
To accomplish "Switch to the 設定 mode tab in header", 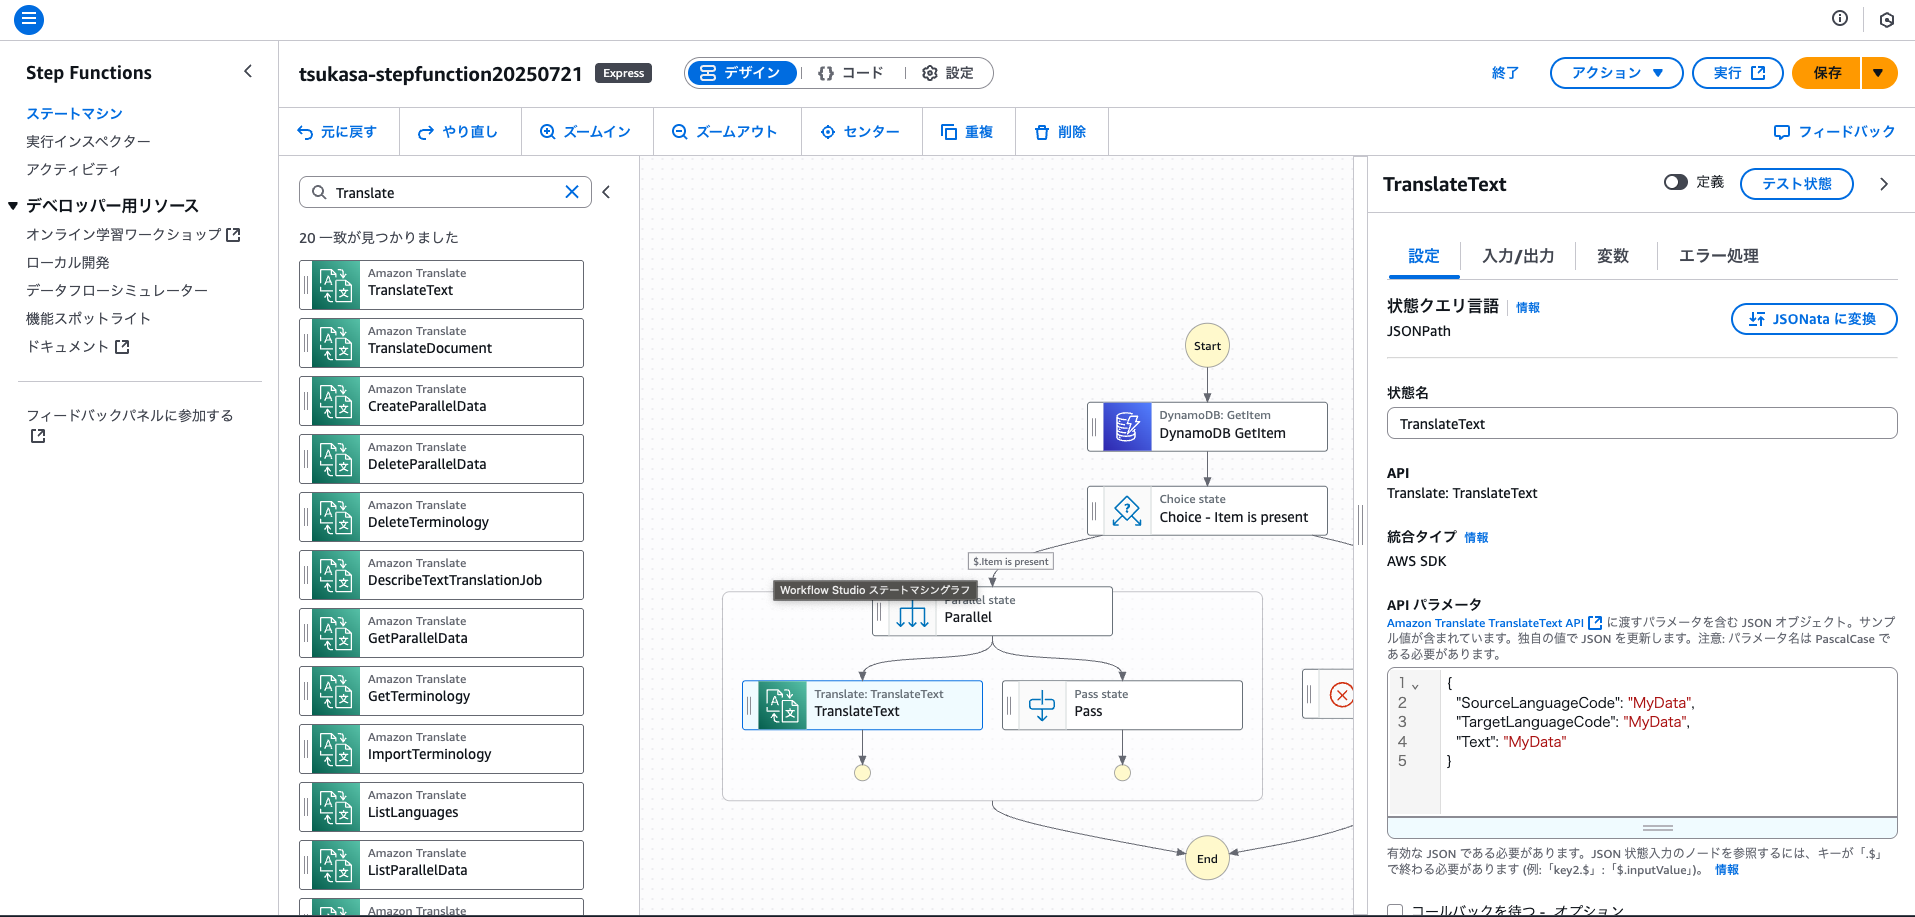I will 948,73.
